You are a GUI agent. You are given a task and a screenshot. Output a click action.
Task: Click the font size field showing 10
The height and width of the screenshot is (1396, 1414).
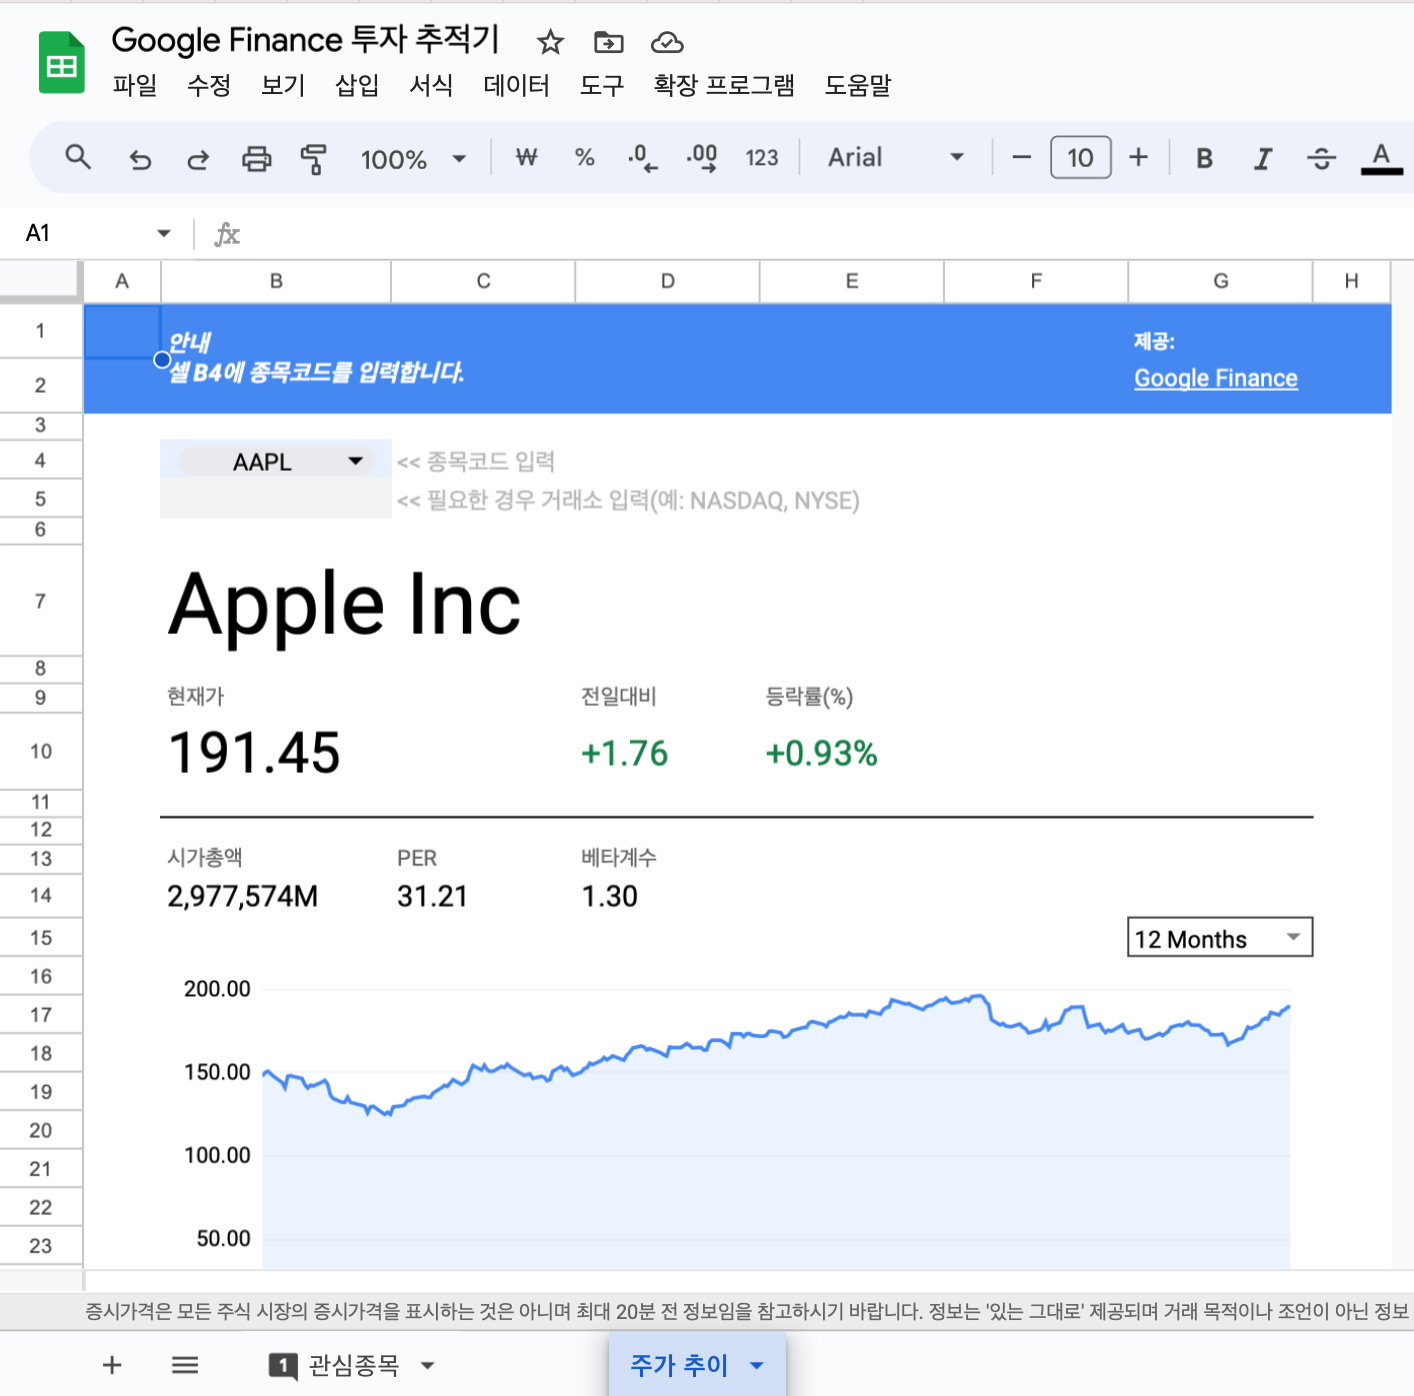(1080, 157)
